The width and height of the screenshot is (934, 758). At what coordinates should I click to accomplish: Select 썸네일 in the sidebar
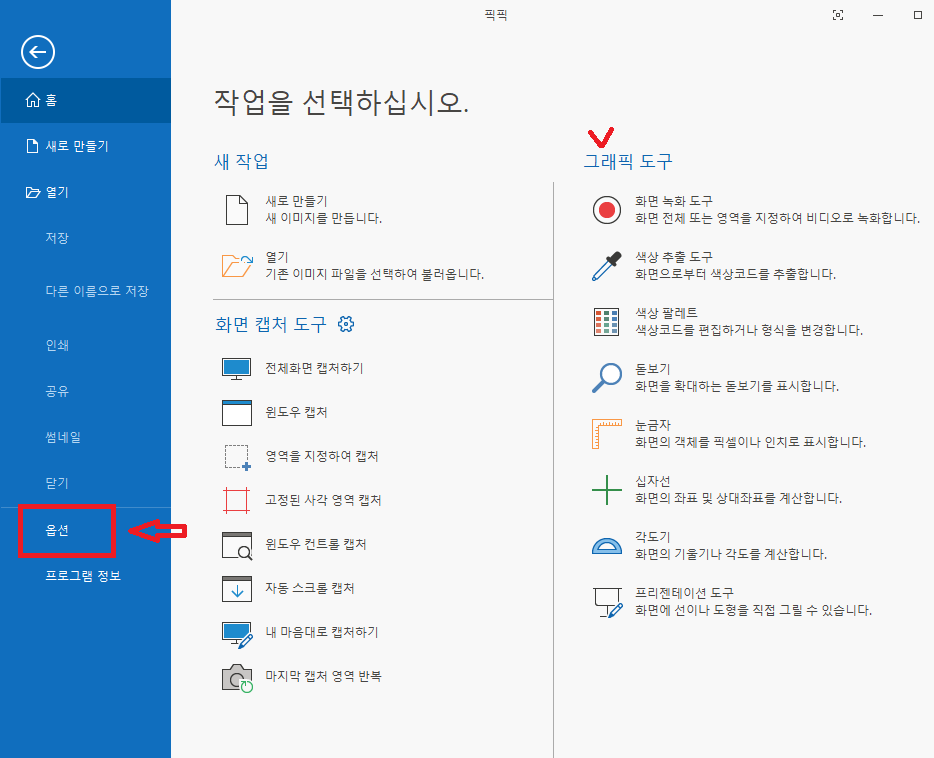pyautogui.click(x=63, y=437)
